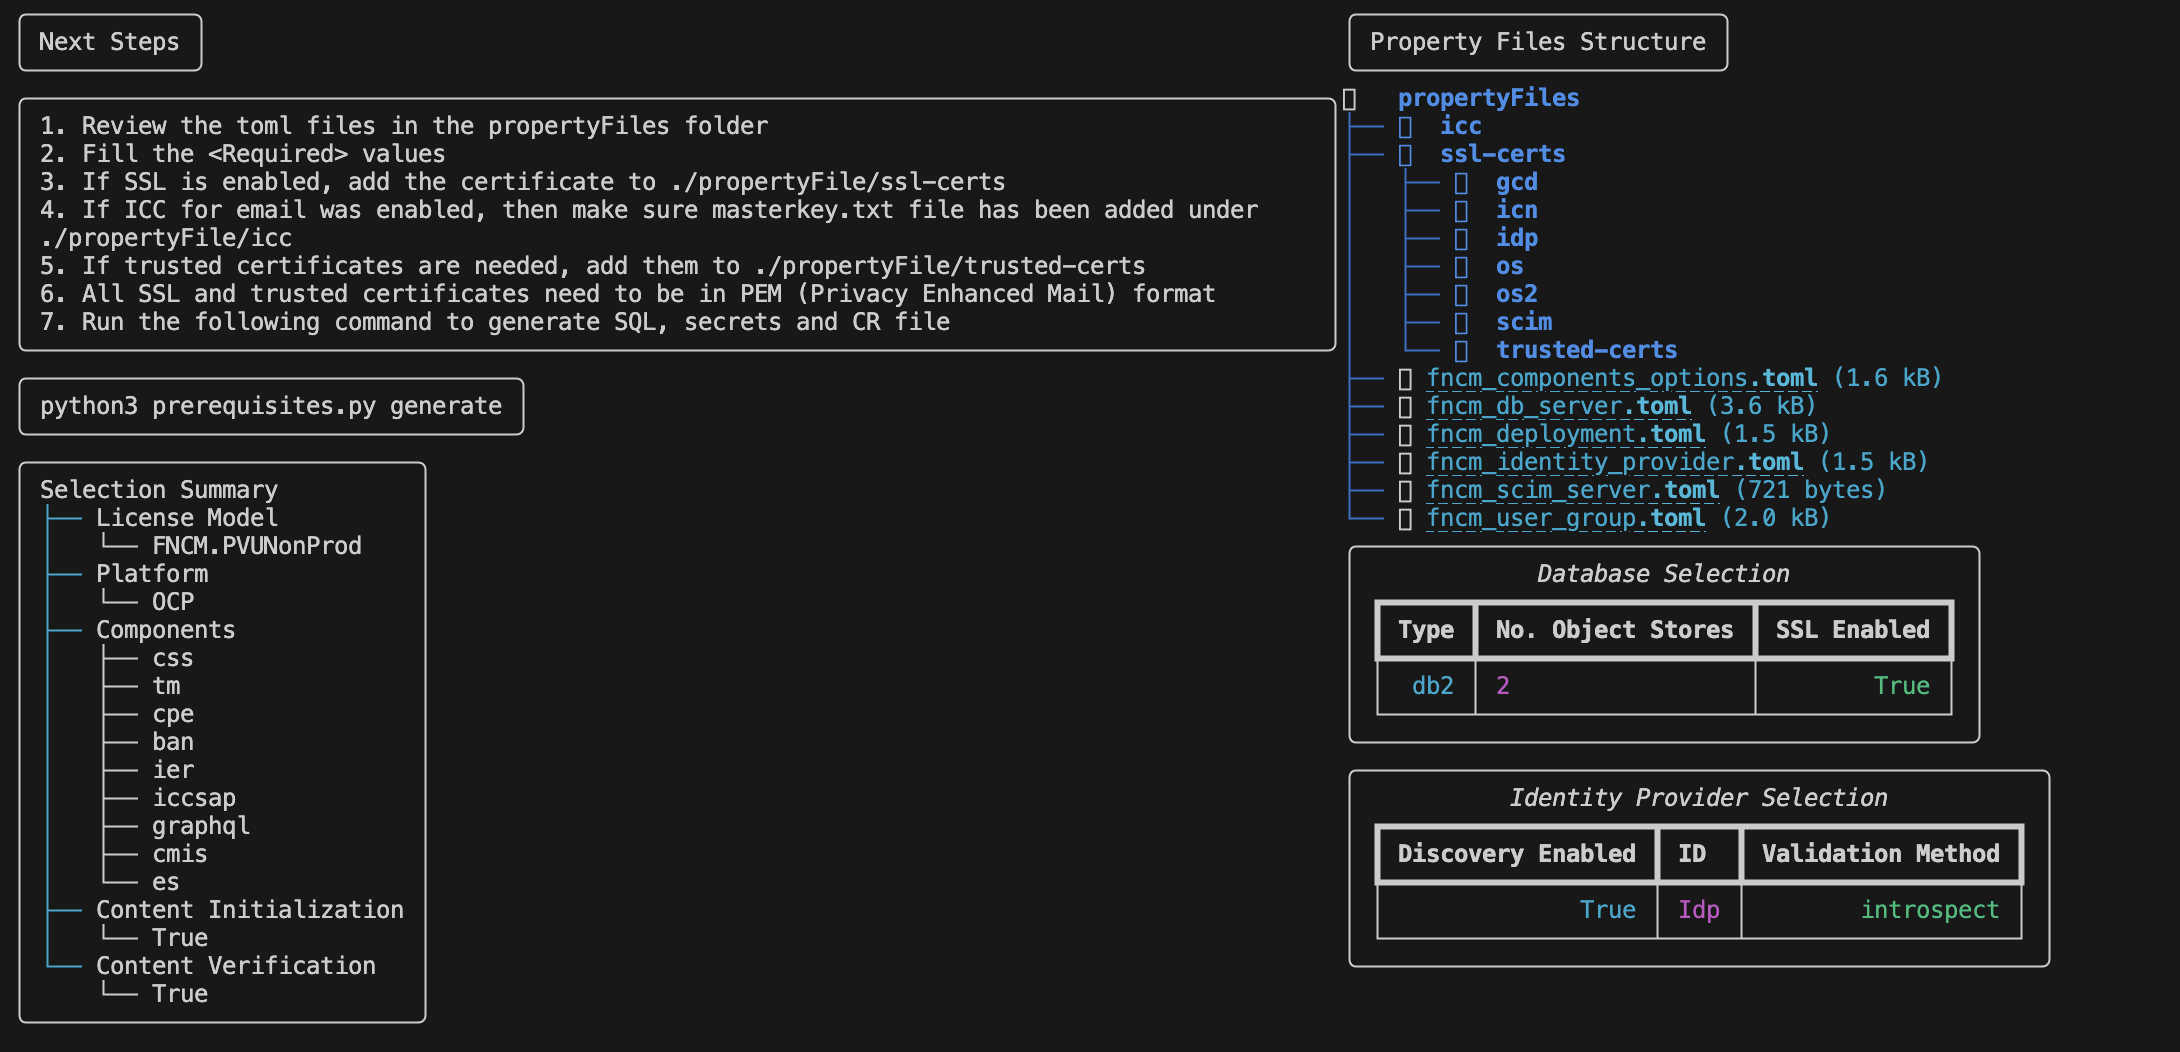Click the folder icon beside icc
The width and height of the screenshot is (2180, 1052).
pyautogui.click(x=1405, y=127)
